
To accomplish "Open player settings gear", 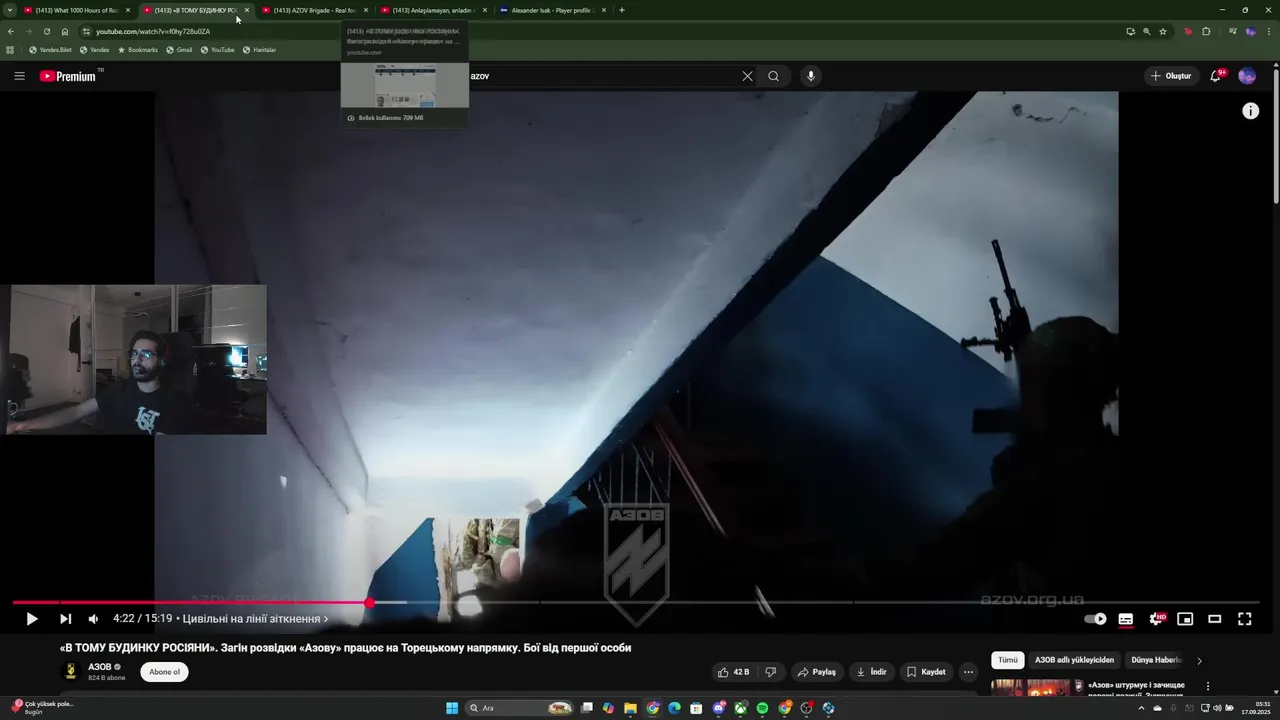I will 1156,619.
